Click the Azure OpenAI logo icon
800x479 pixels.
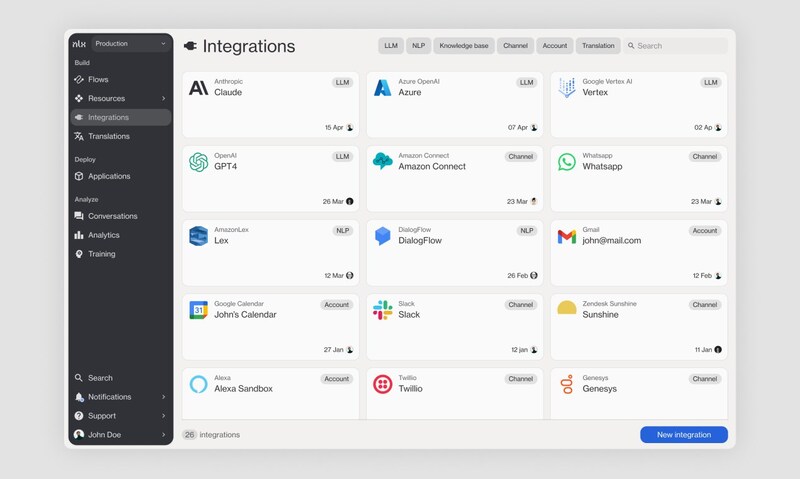pos(382,88)
